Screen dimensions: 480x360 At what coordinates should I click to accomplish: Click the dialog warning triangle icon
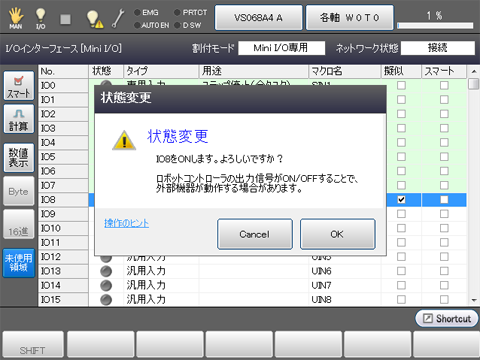pos(124,140)
